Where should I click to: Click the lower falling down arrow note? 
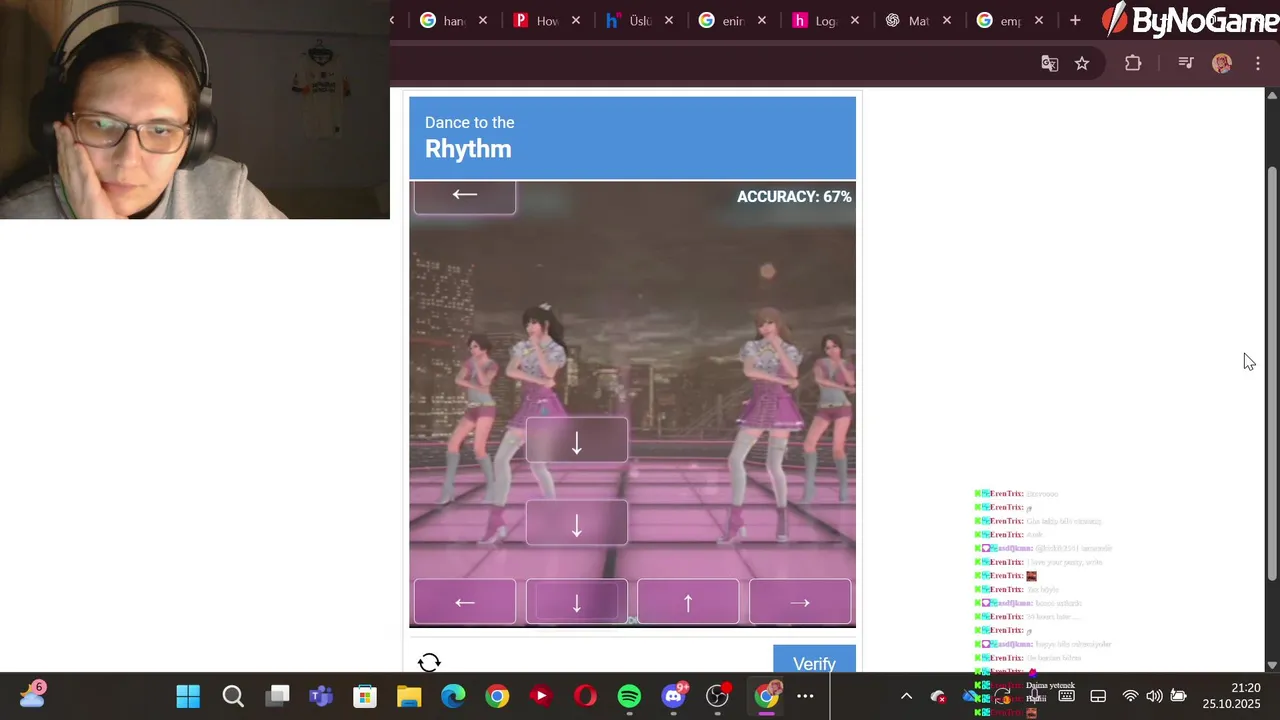coord(577,522)
